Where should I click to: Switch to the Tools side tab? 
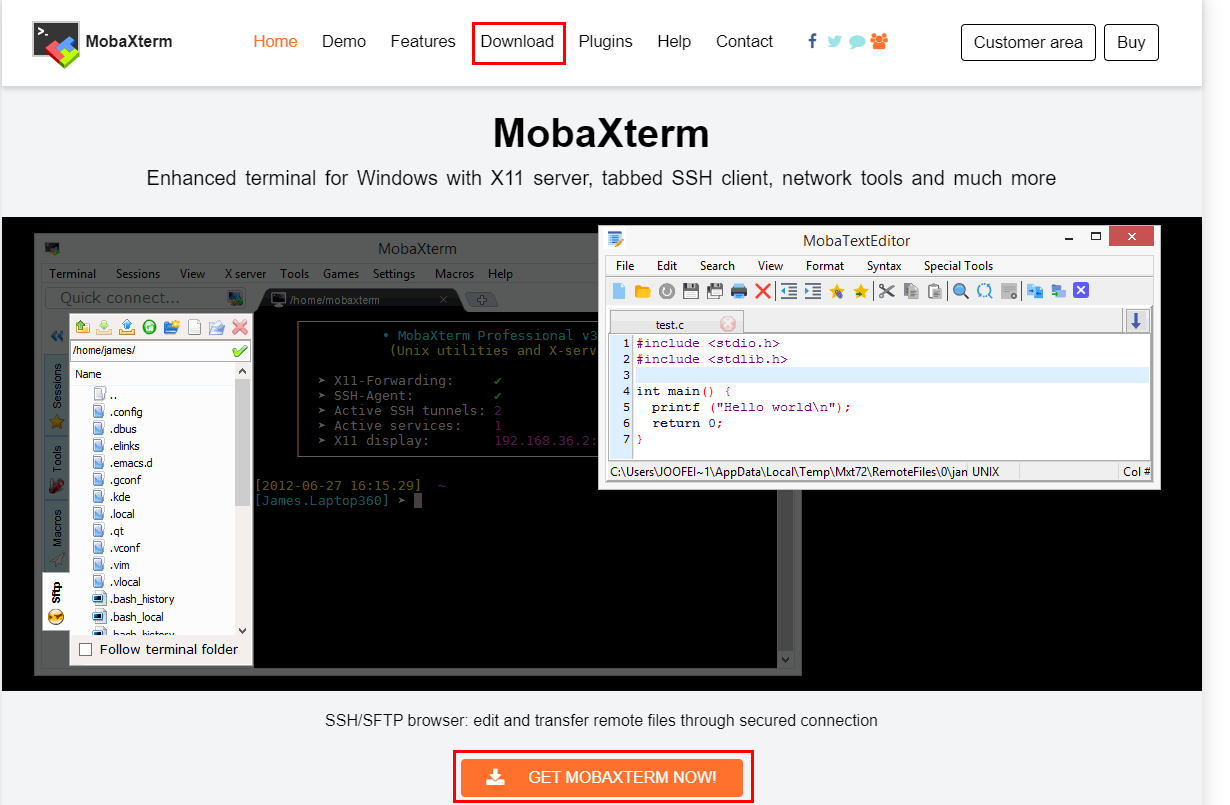(x=56, y=466)
